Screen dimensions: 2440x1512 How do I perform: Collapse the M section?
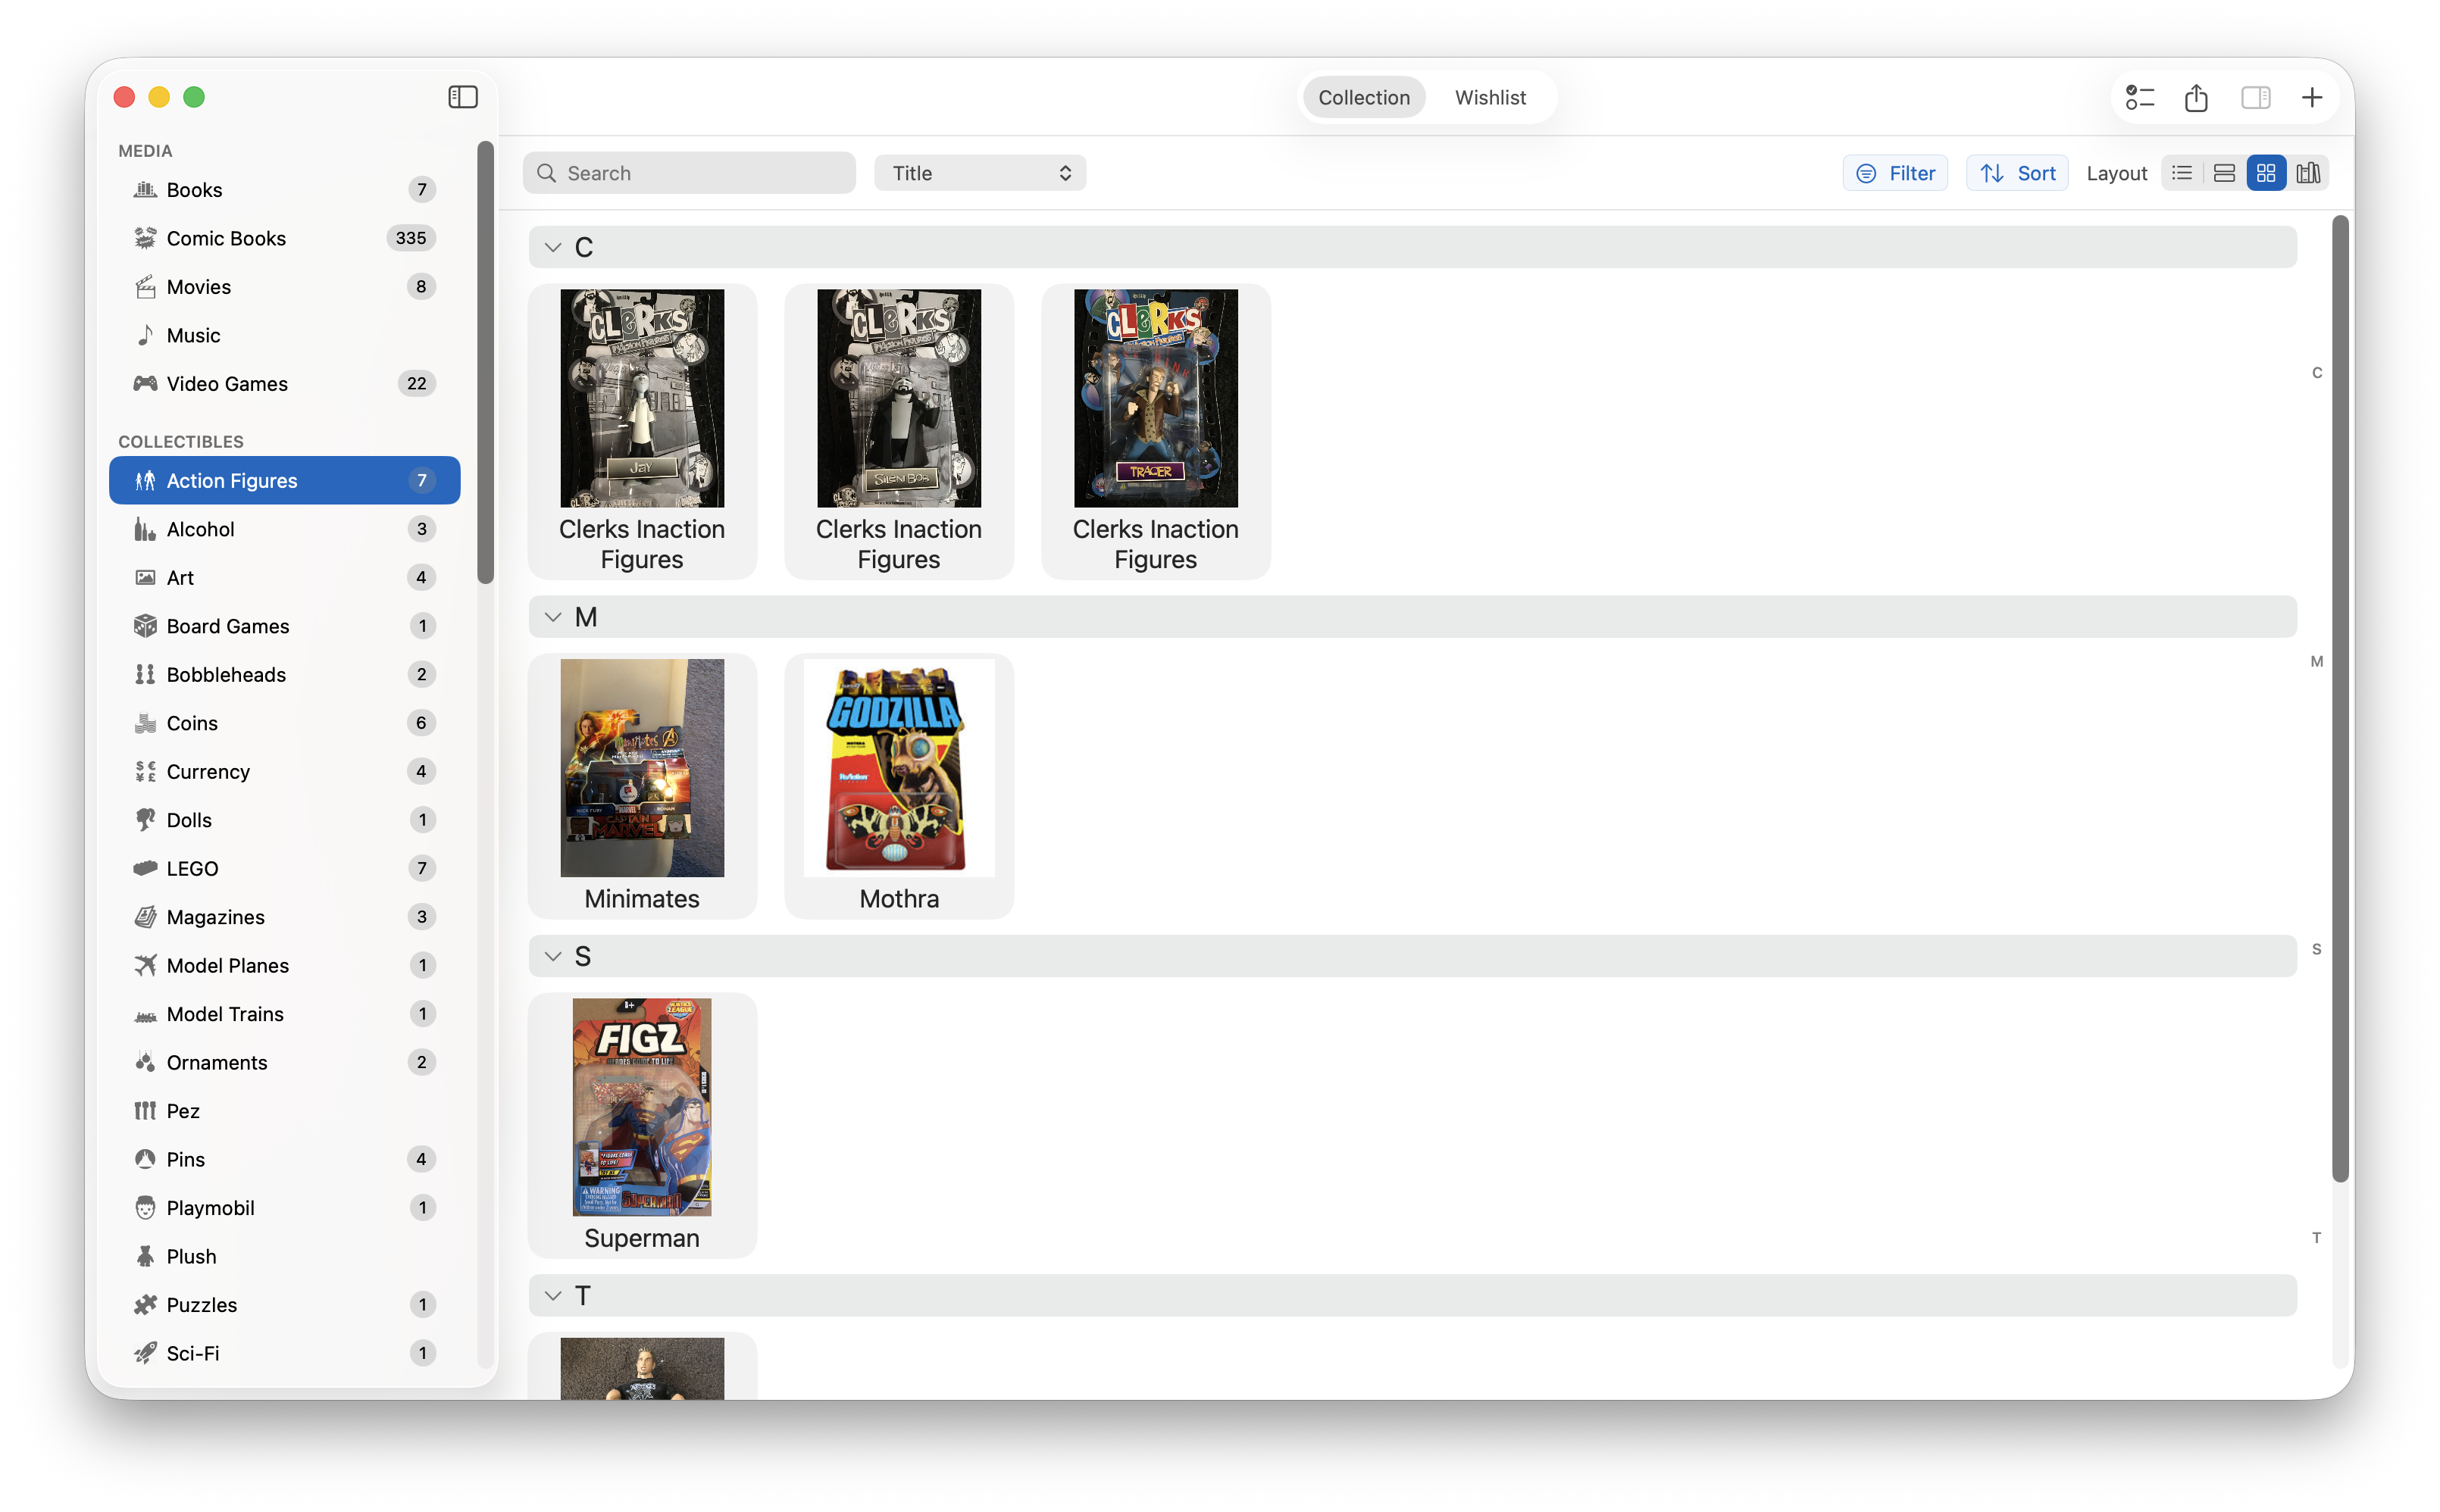coord(554,616)
